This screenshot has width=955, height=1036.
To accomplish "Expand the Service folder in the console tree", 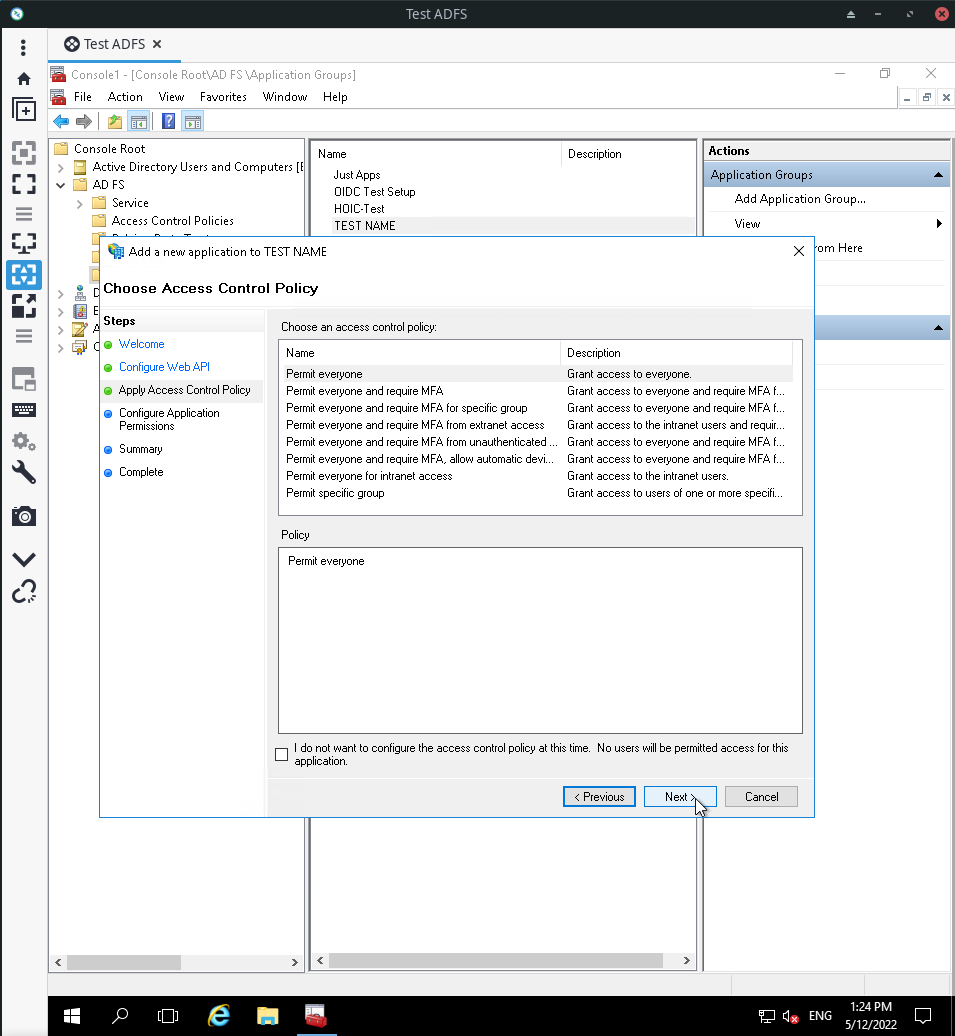I will (x=80, y=202).
